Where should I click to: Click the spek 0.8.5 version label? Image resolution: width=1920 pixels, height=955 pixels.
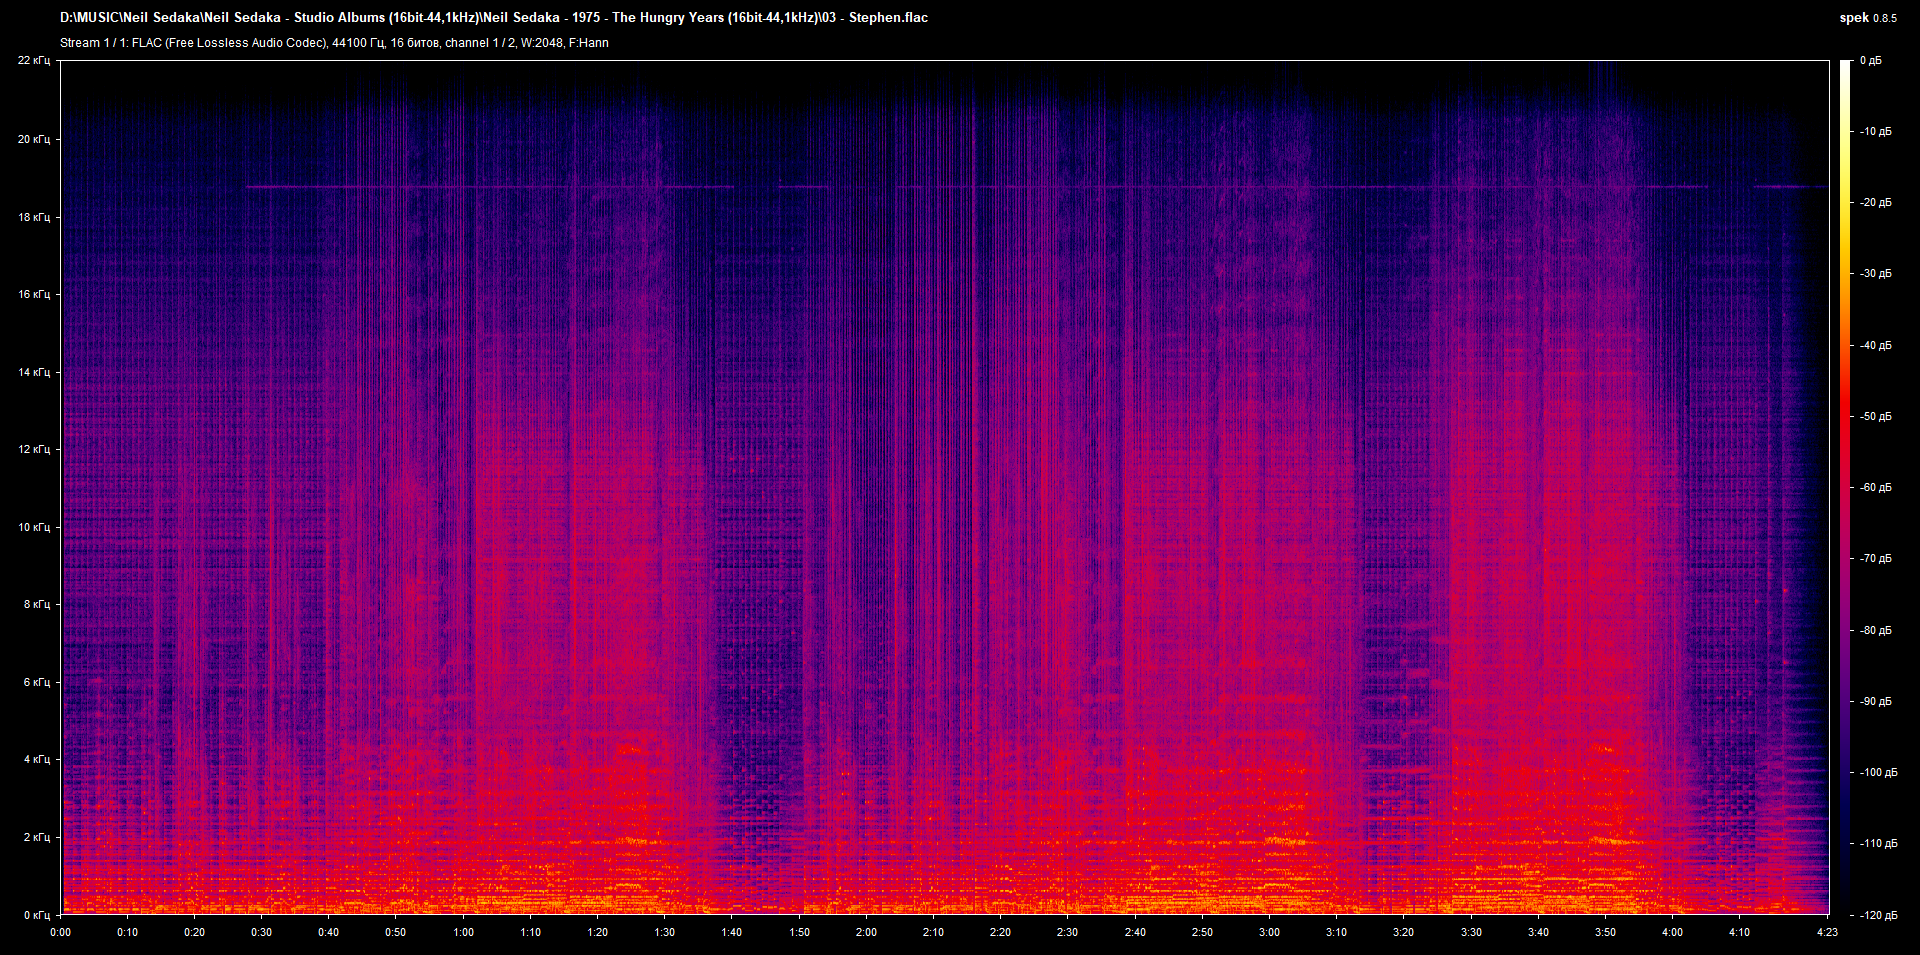tap(1868, 18)
